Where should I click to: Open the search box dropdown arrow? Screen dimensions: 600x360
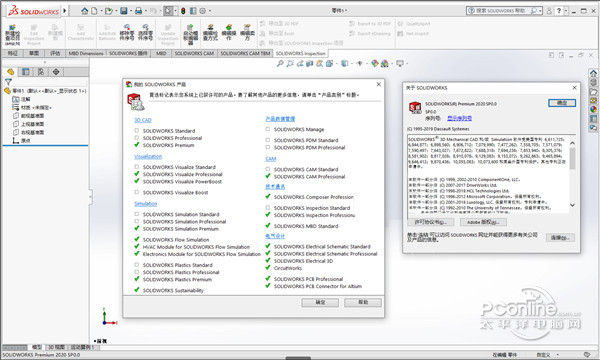pos(540,11)
